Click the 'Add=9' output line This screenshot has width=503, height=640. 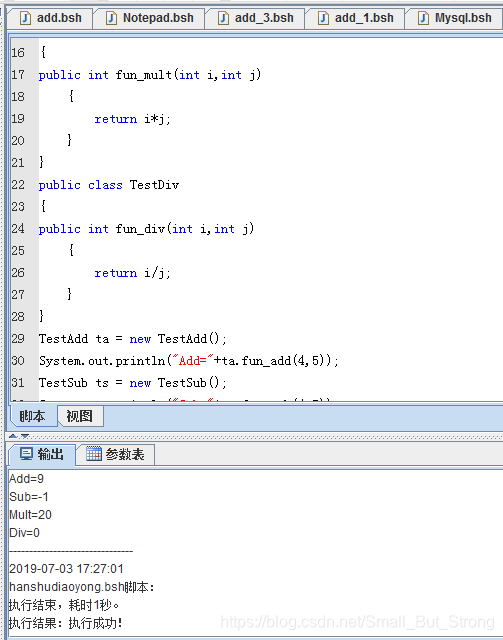[x=27, y=478]
